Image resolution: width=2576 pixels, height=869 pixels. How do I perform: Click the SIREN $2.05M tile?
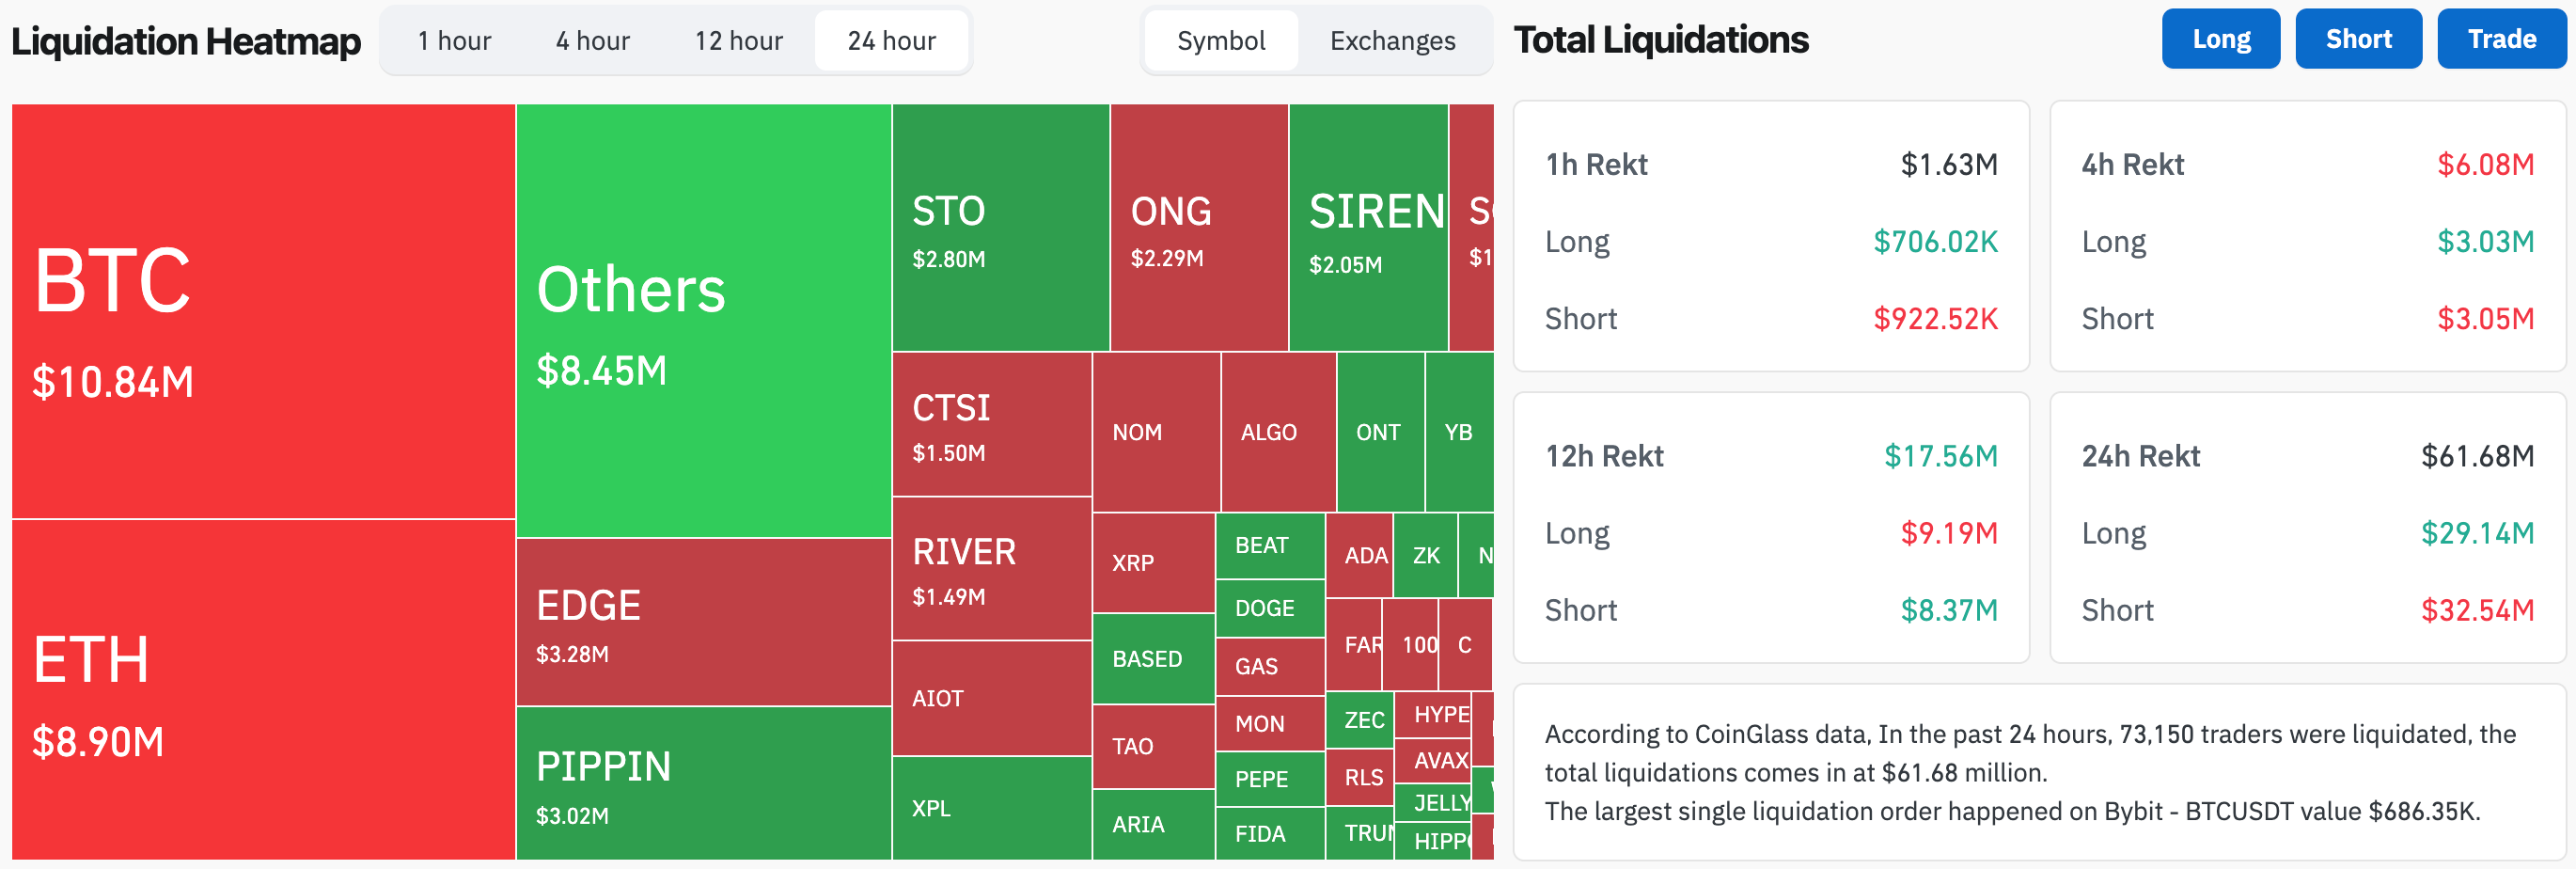1368,228
